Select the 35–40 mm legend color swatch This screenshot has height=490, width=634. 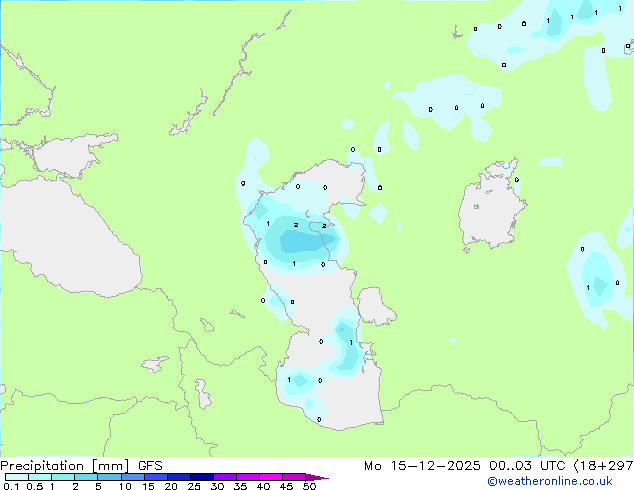pos(248,477)
